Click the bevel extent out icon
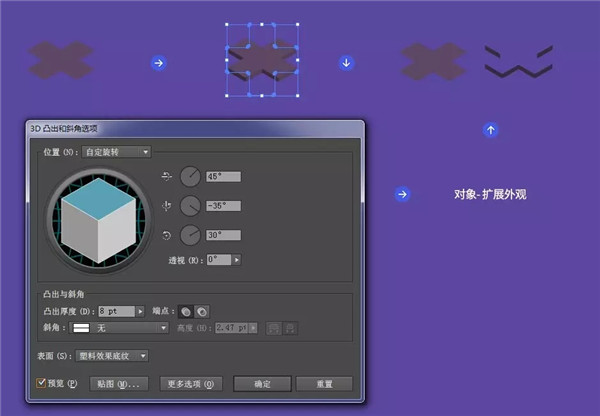Image resolution: width=600 pixels, height=416 pixels. (274, 328)
